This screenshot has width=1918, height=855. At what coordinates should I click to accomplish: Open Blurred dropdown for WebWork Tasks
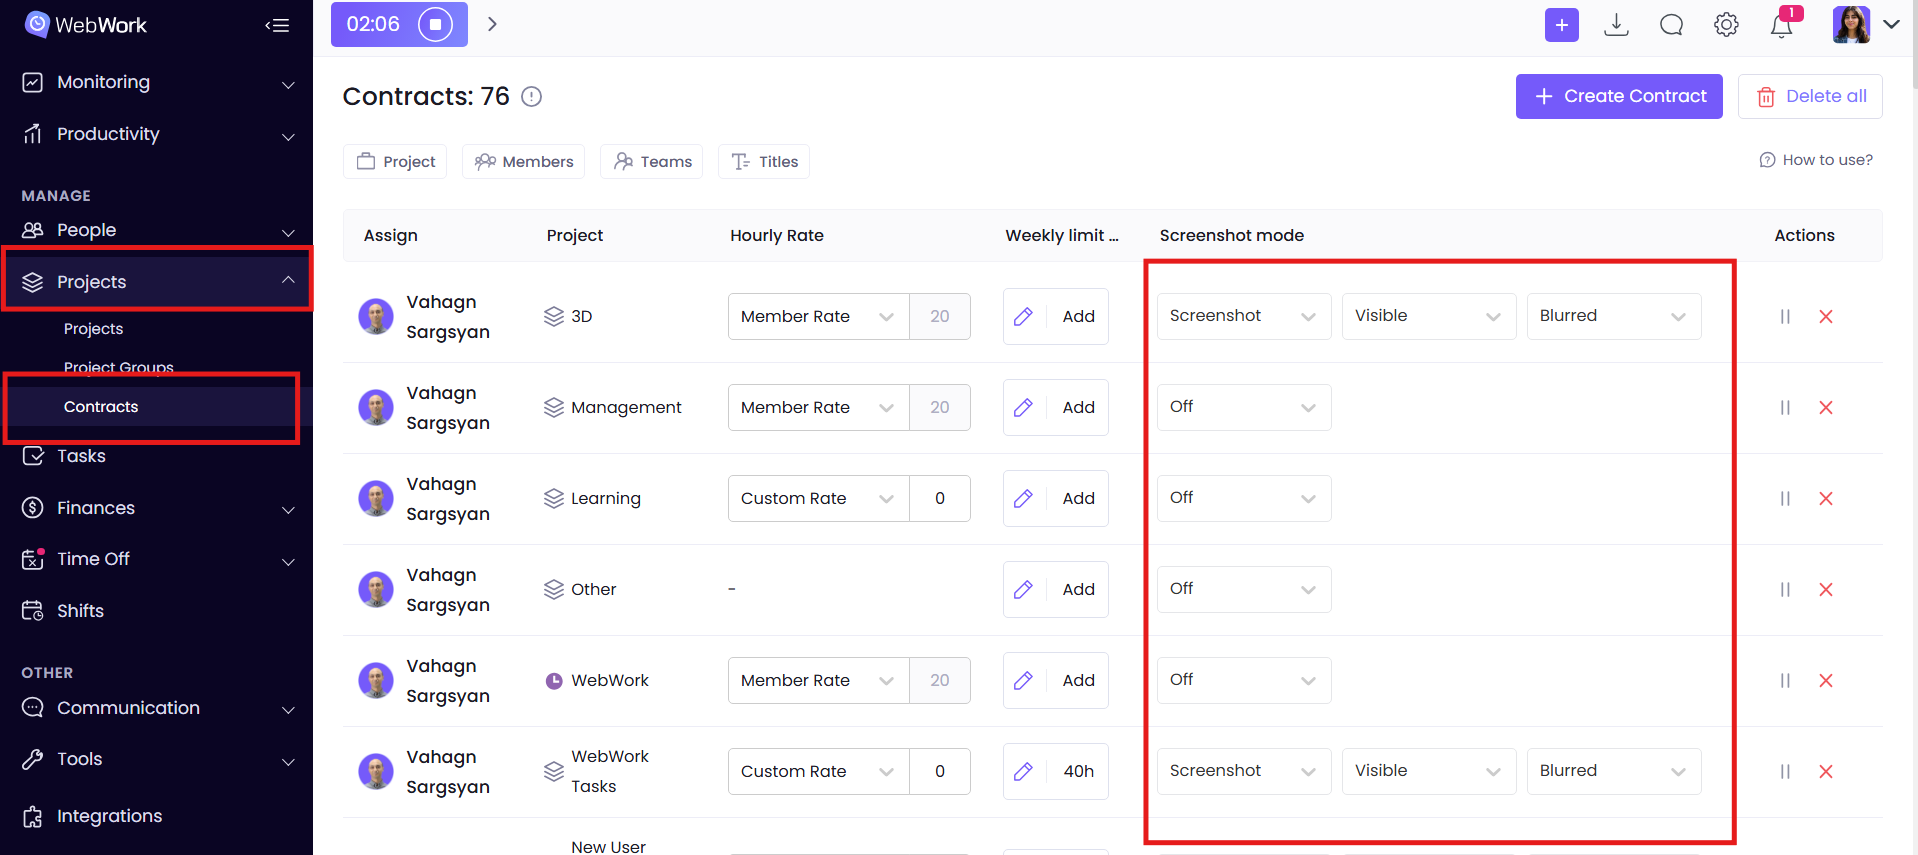pyautogui.click(x=1613, y=772)
